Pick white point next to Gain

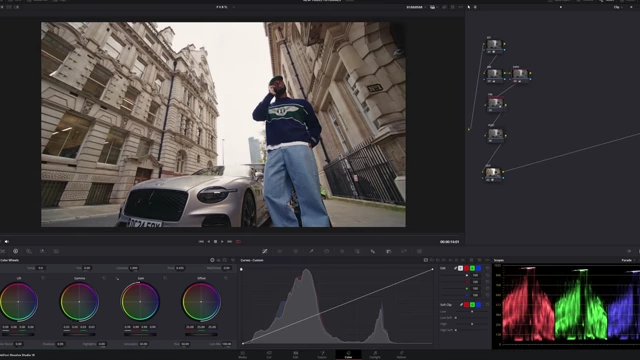[x=117, y=278]
